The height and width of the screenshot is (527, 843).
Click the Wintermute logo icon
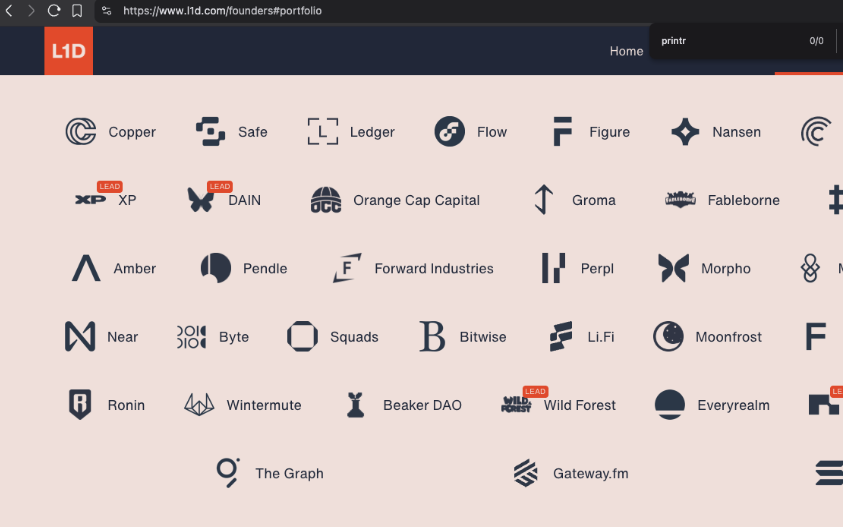coord(199,404)
